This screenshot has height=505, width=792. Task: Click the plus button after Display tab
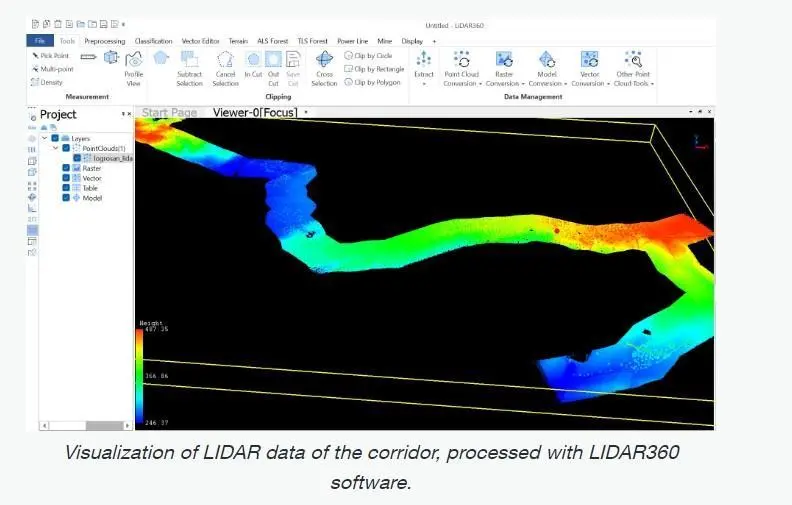434,41
